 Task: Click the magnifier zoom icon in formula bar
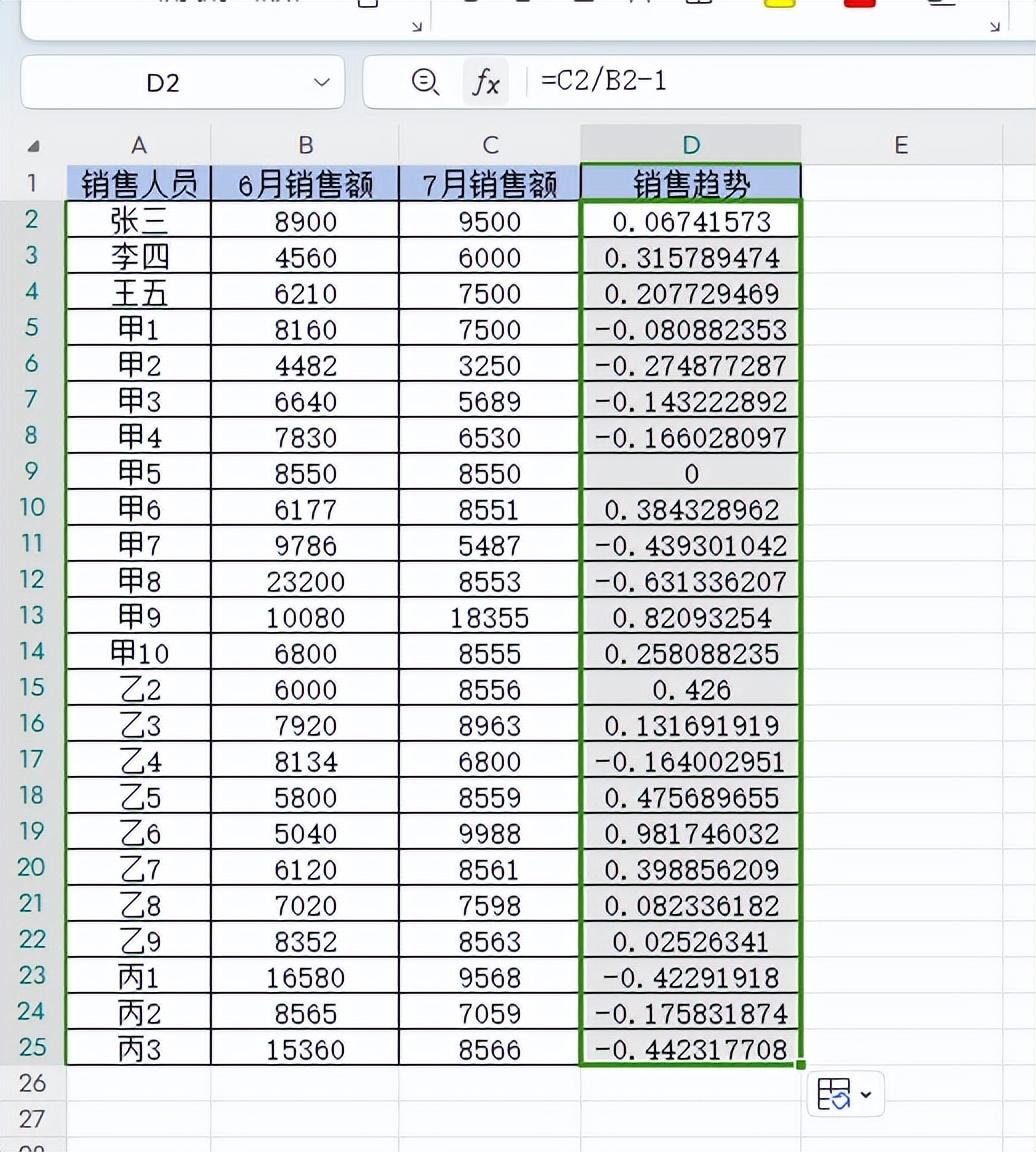(425, 82)
